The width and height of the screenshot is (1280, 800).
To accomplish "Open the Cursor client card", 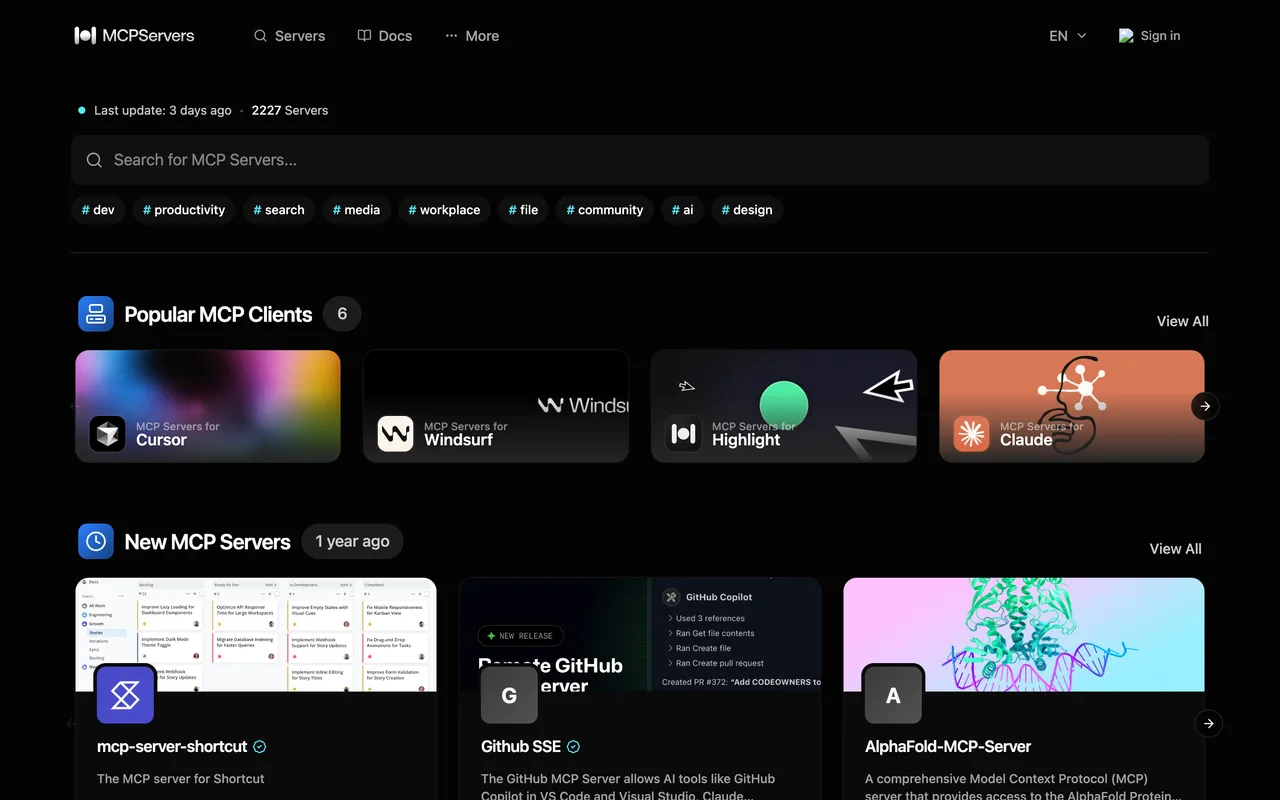I will [208, 406].
